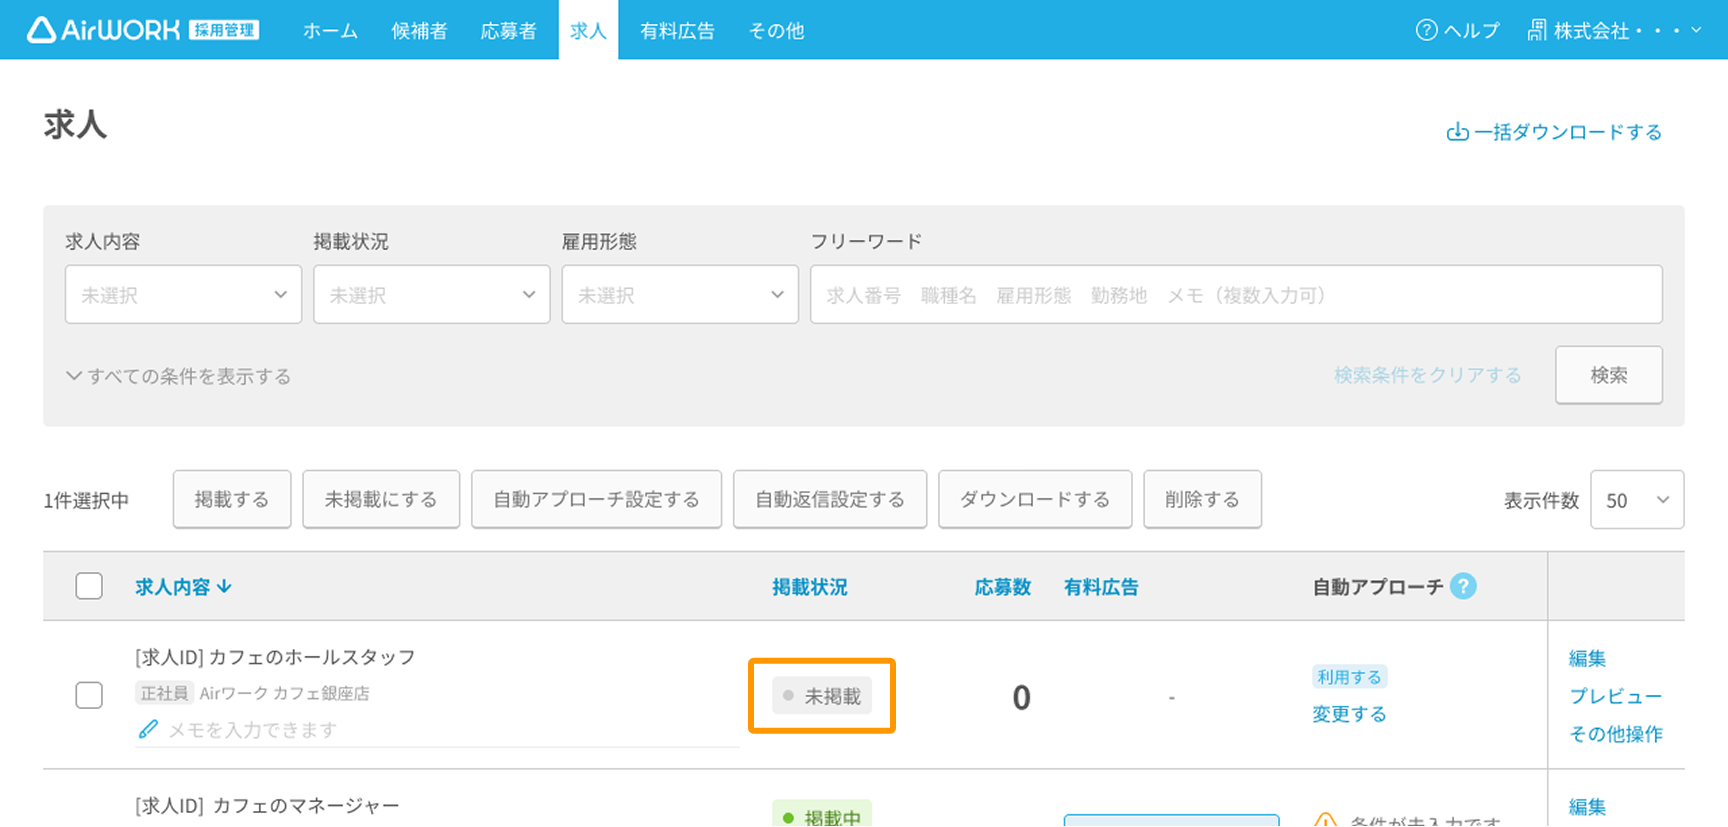Open the 候補者 tab

click(x=419, y=30)
